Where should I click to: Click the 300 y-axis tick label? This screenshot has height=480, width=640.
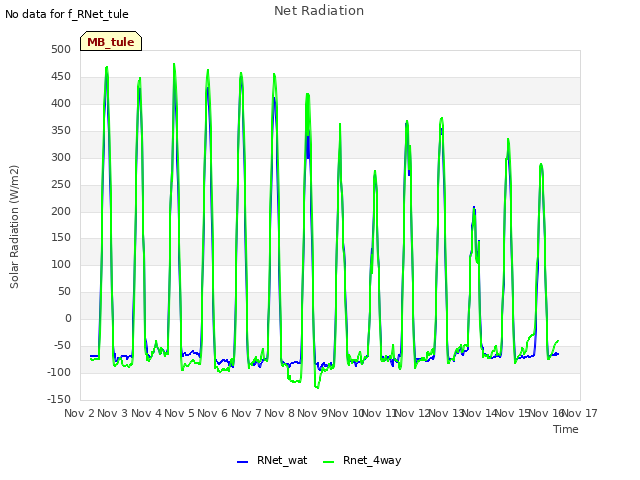pos(61,157)
